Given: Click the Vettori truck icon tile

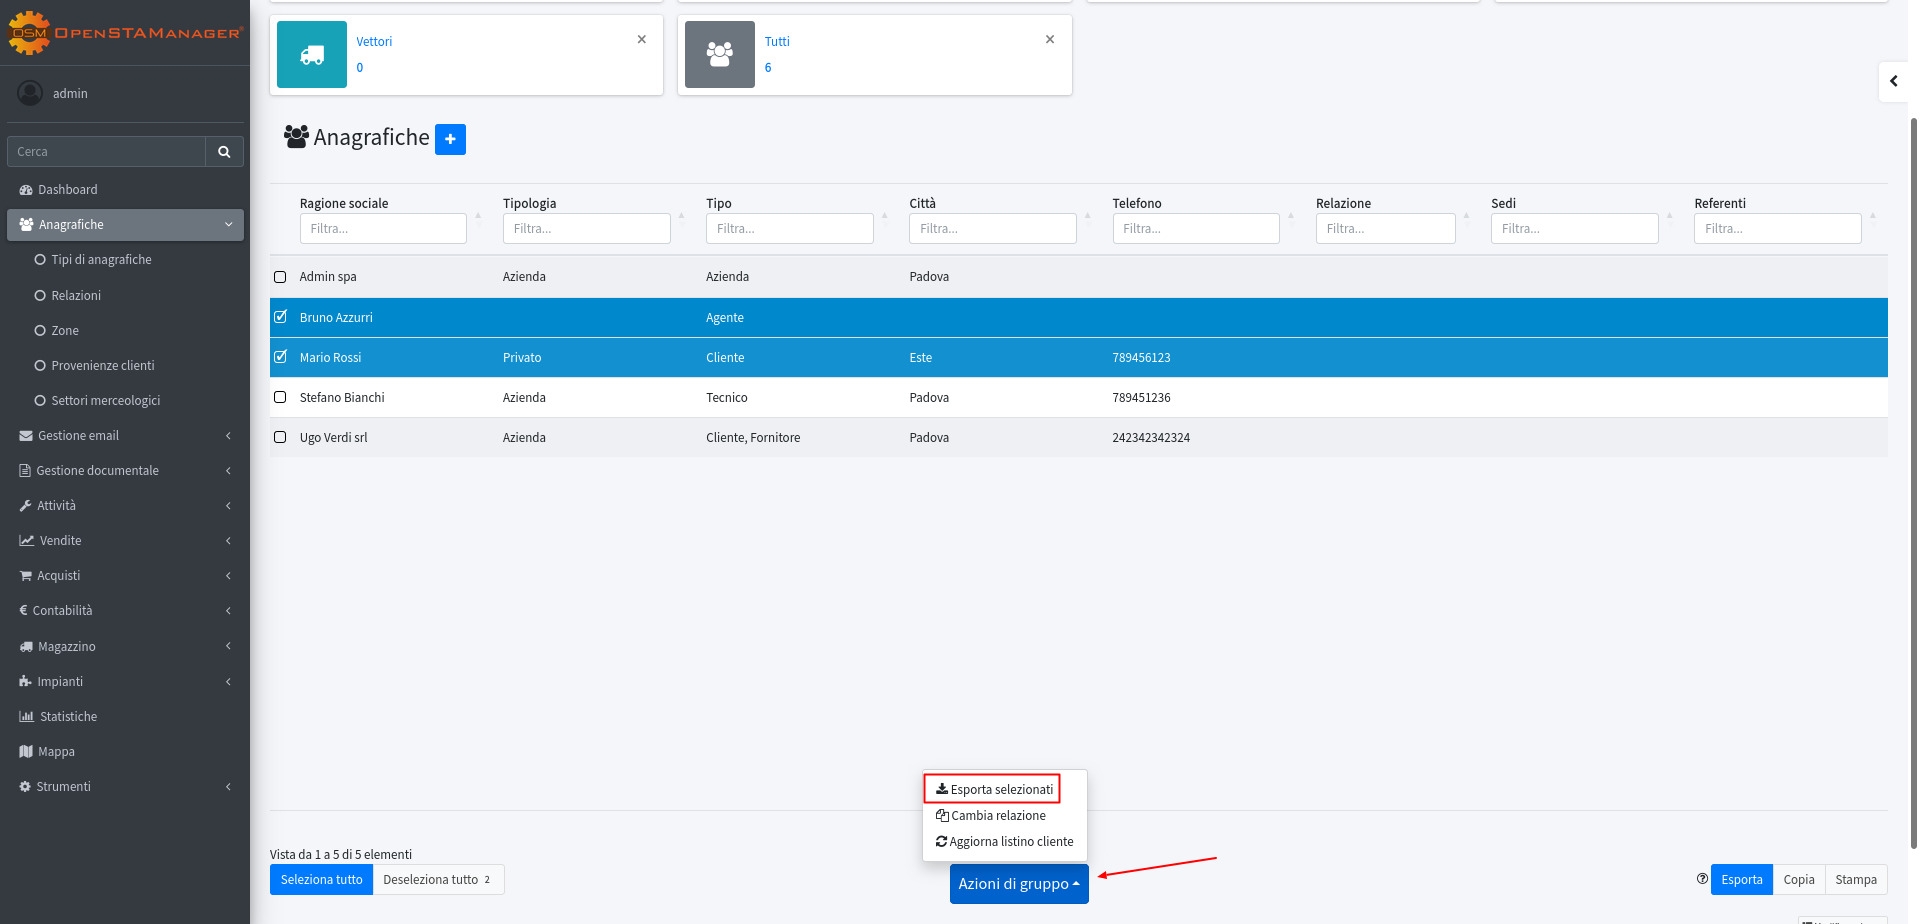Looking at the screenshot, I should click(x=312, y=55).
